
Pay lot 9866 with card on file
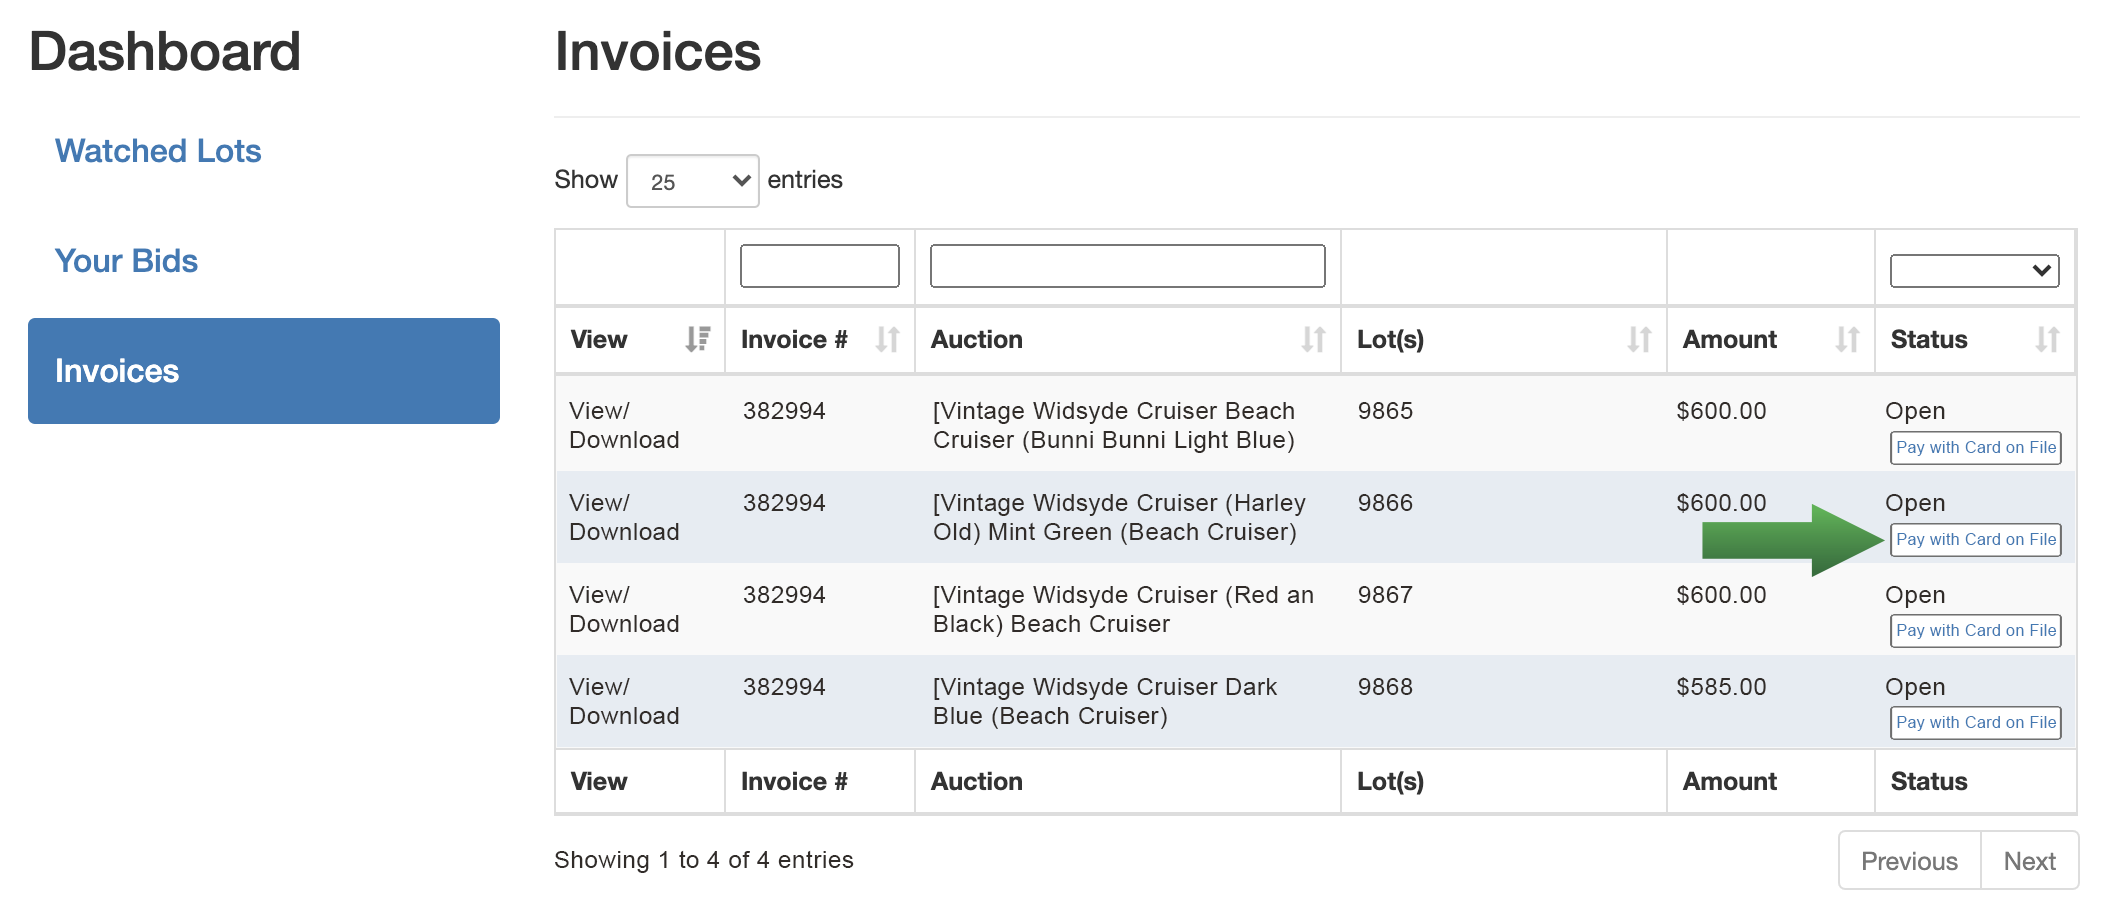click(1975, 539)
